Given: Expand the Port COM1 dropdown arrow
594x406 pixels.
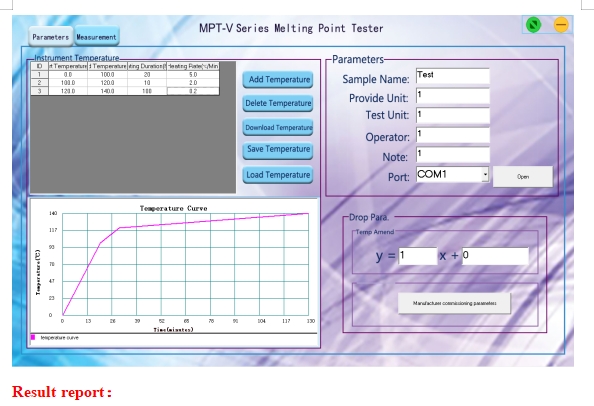Looking at the screenshot, I should [485, 175].
